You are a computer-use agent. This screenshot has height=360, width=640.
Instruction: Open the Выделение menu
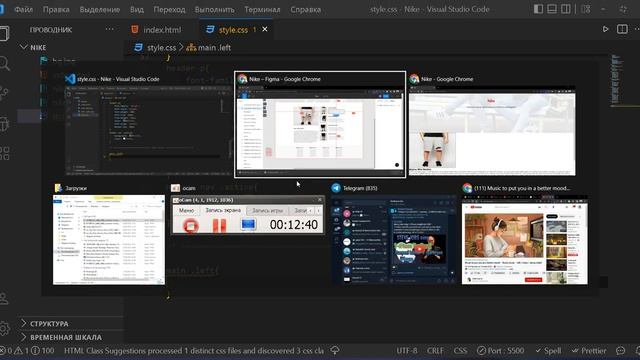[x=100, y=9]
